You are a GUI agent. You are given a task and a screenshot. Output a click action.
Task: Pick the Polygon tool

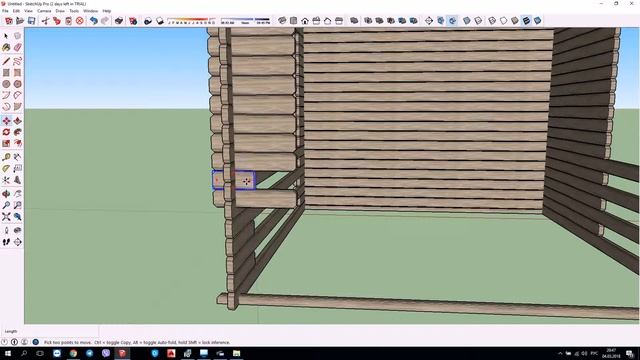pyautogui.click(x=18, y=84)
